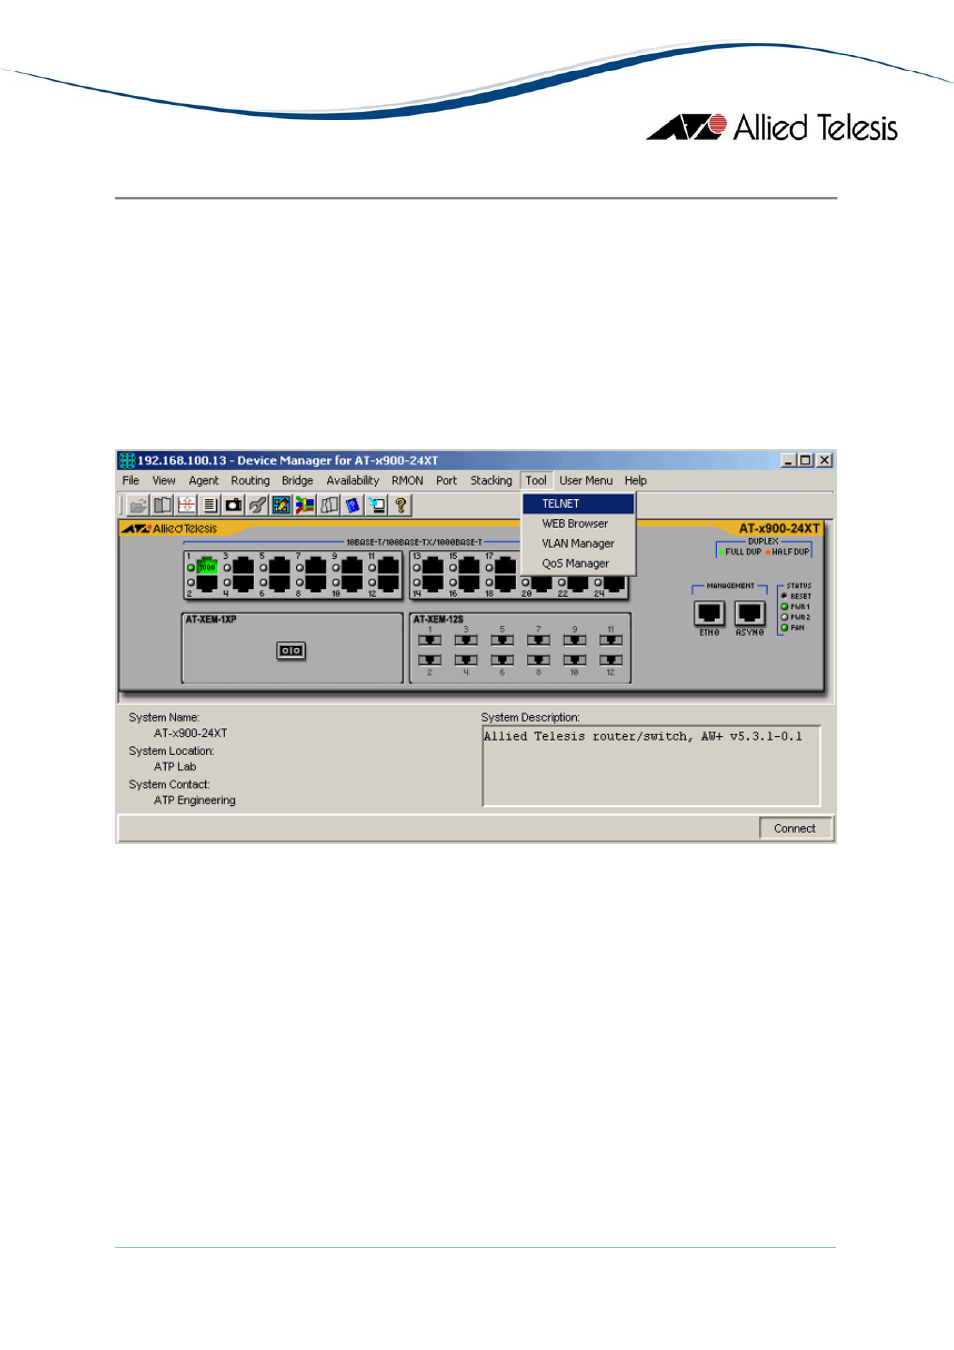The image size is (954, 1350).
Task: Open the Bridge menu
Action: point(297,481)
